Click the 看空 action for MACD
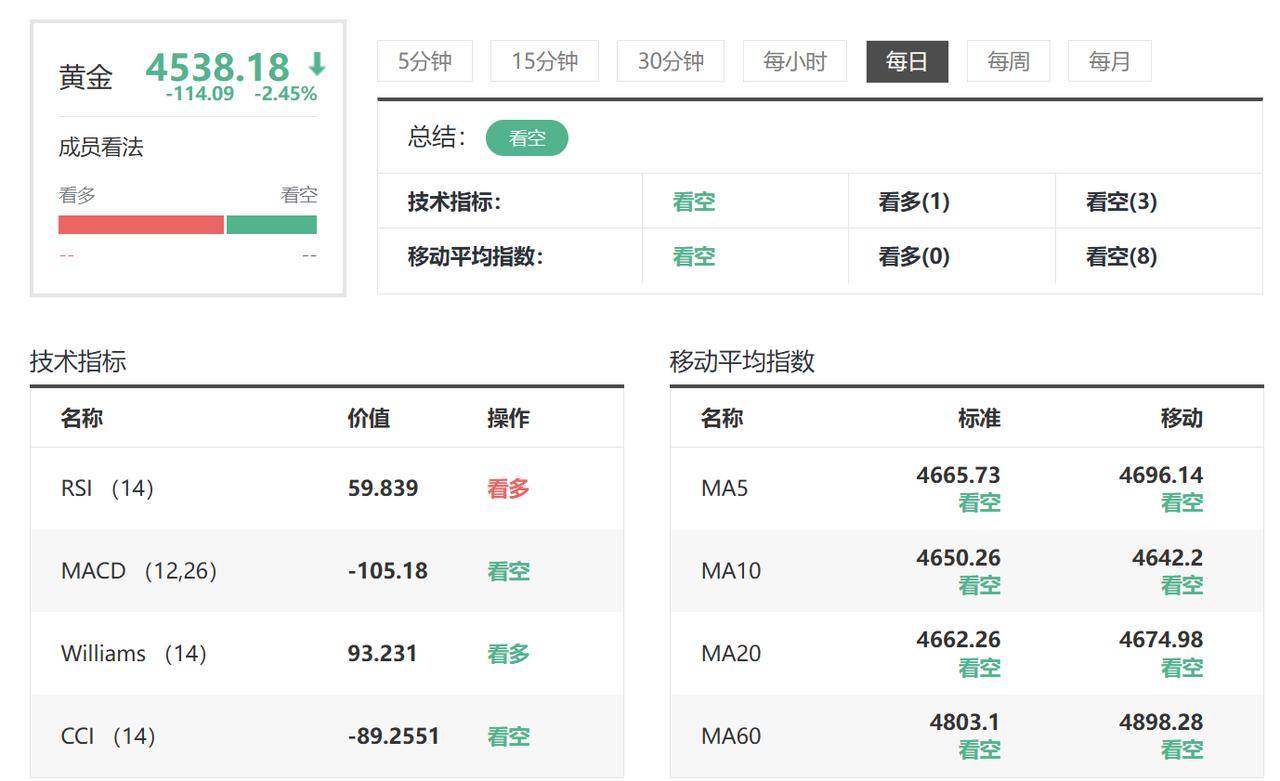 point(508,571)
